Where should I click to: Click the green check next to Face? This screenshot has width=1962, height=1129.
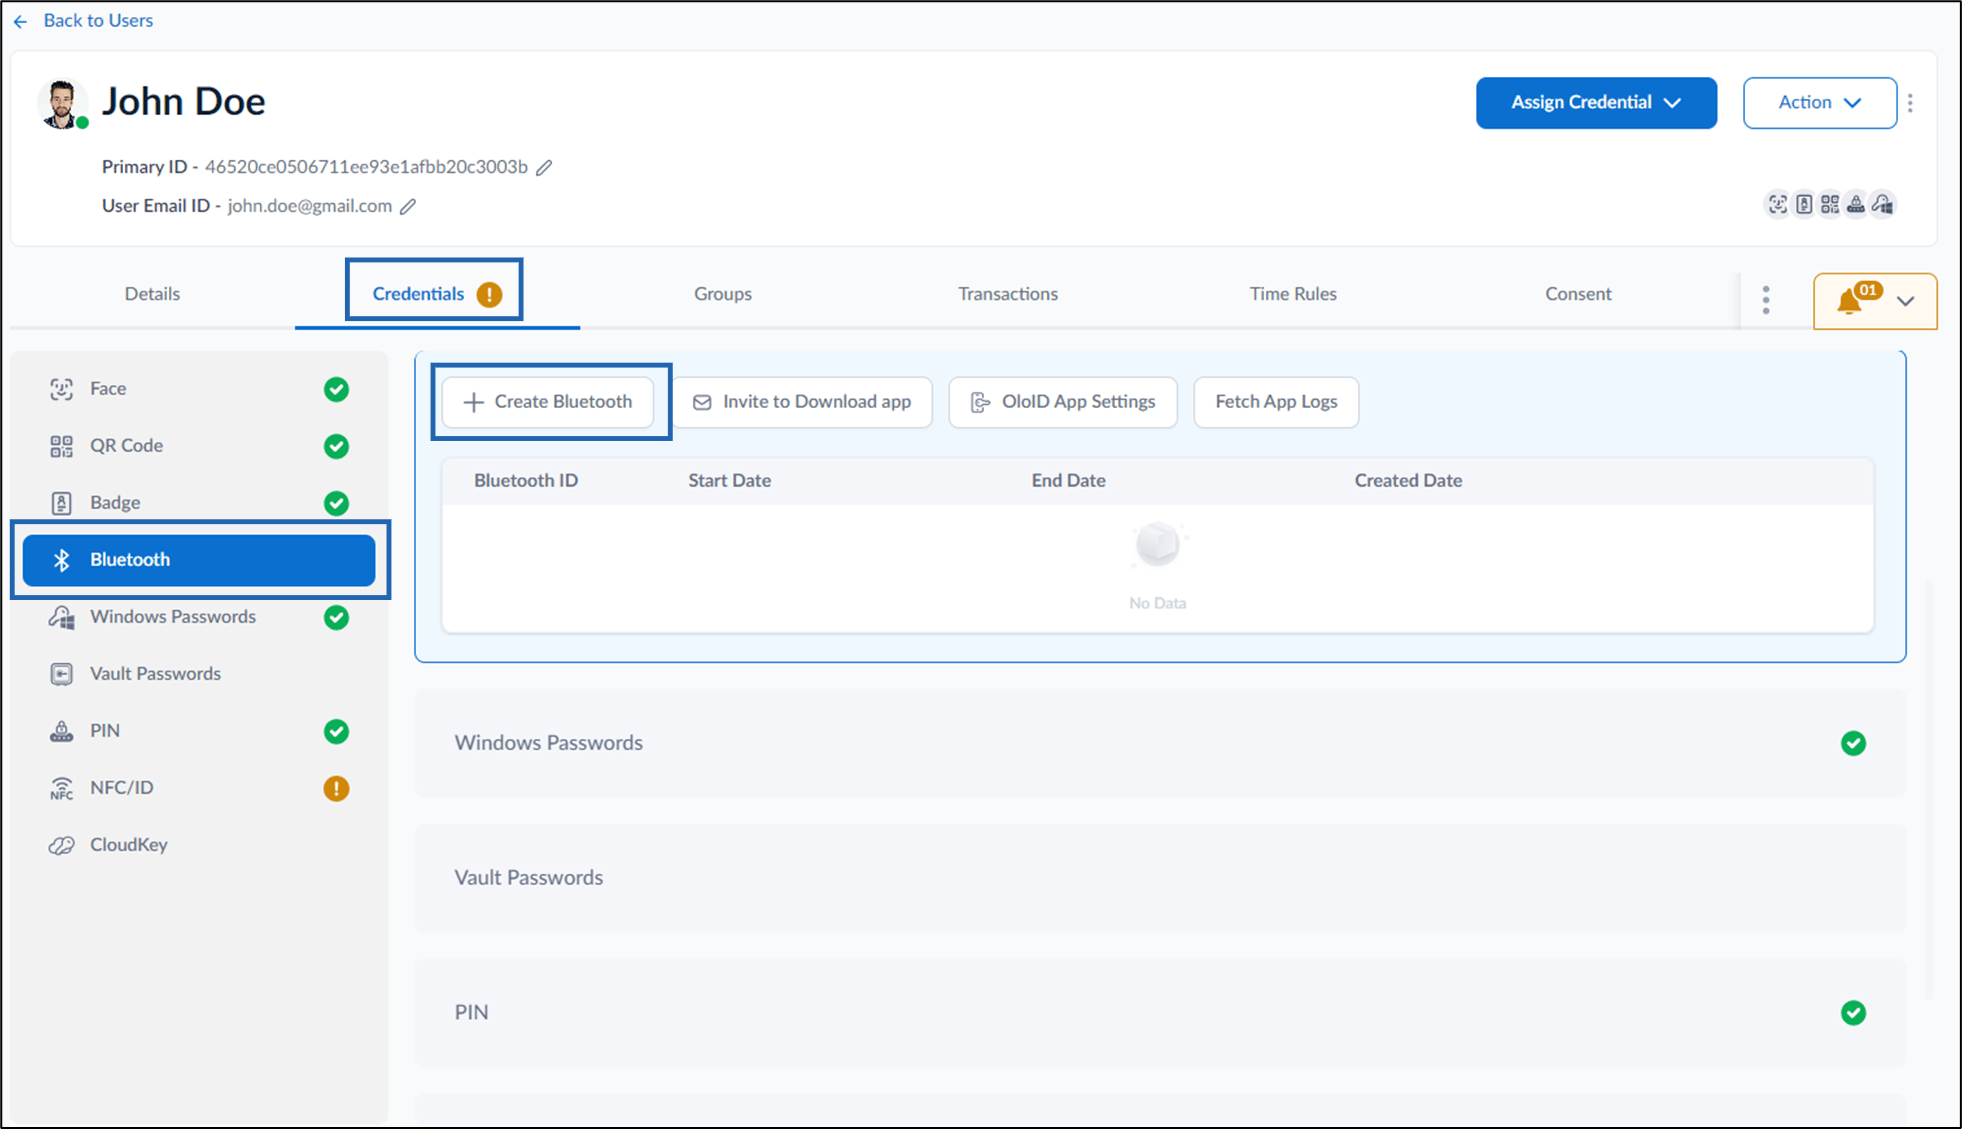click(x=336, y=389)
